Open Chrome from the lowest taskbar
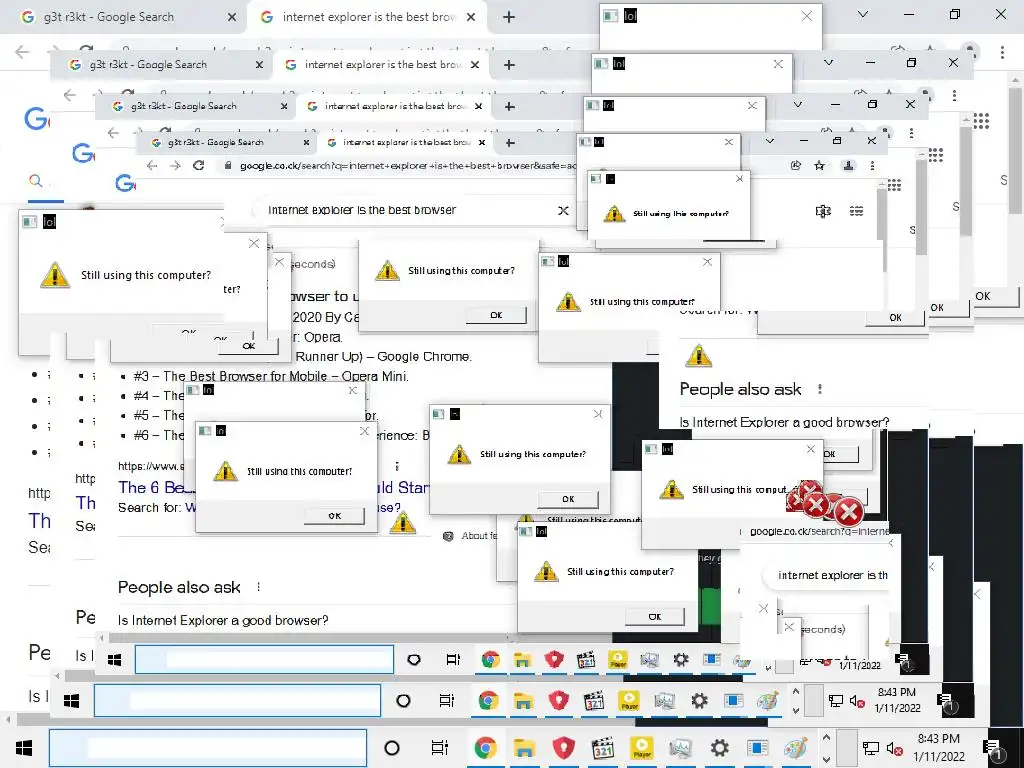This screenshot has width=1024, height=768. tap(485, 748)
